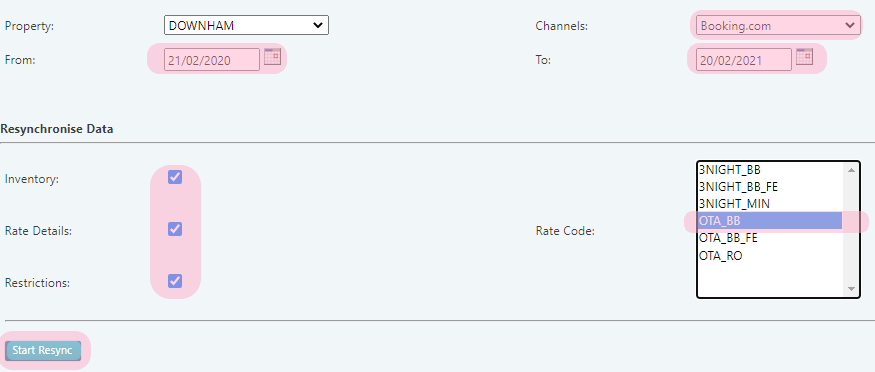The width and height of the screenshot is (875, 372).
Task: Select OTA_RO rate code entry
Action: pyautogui.click(x=770, y=256)
